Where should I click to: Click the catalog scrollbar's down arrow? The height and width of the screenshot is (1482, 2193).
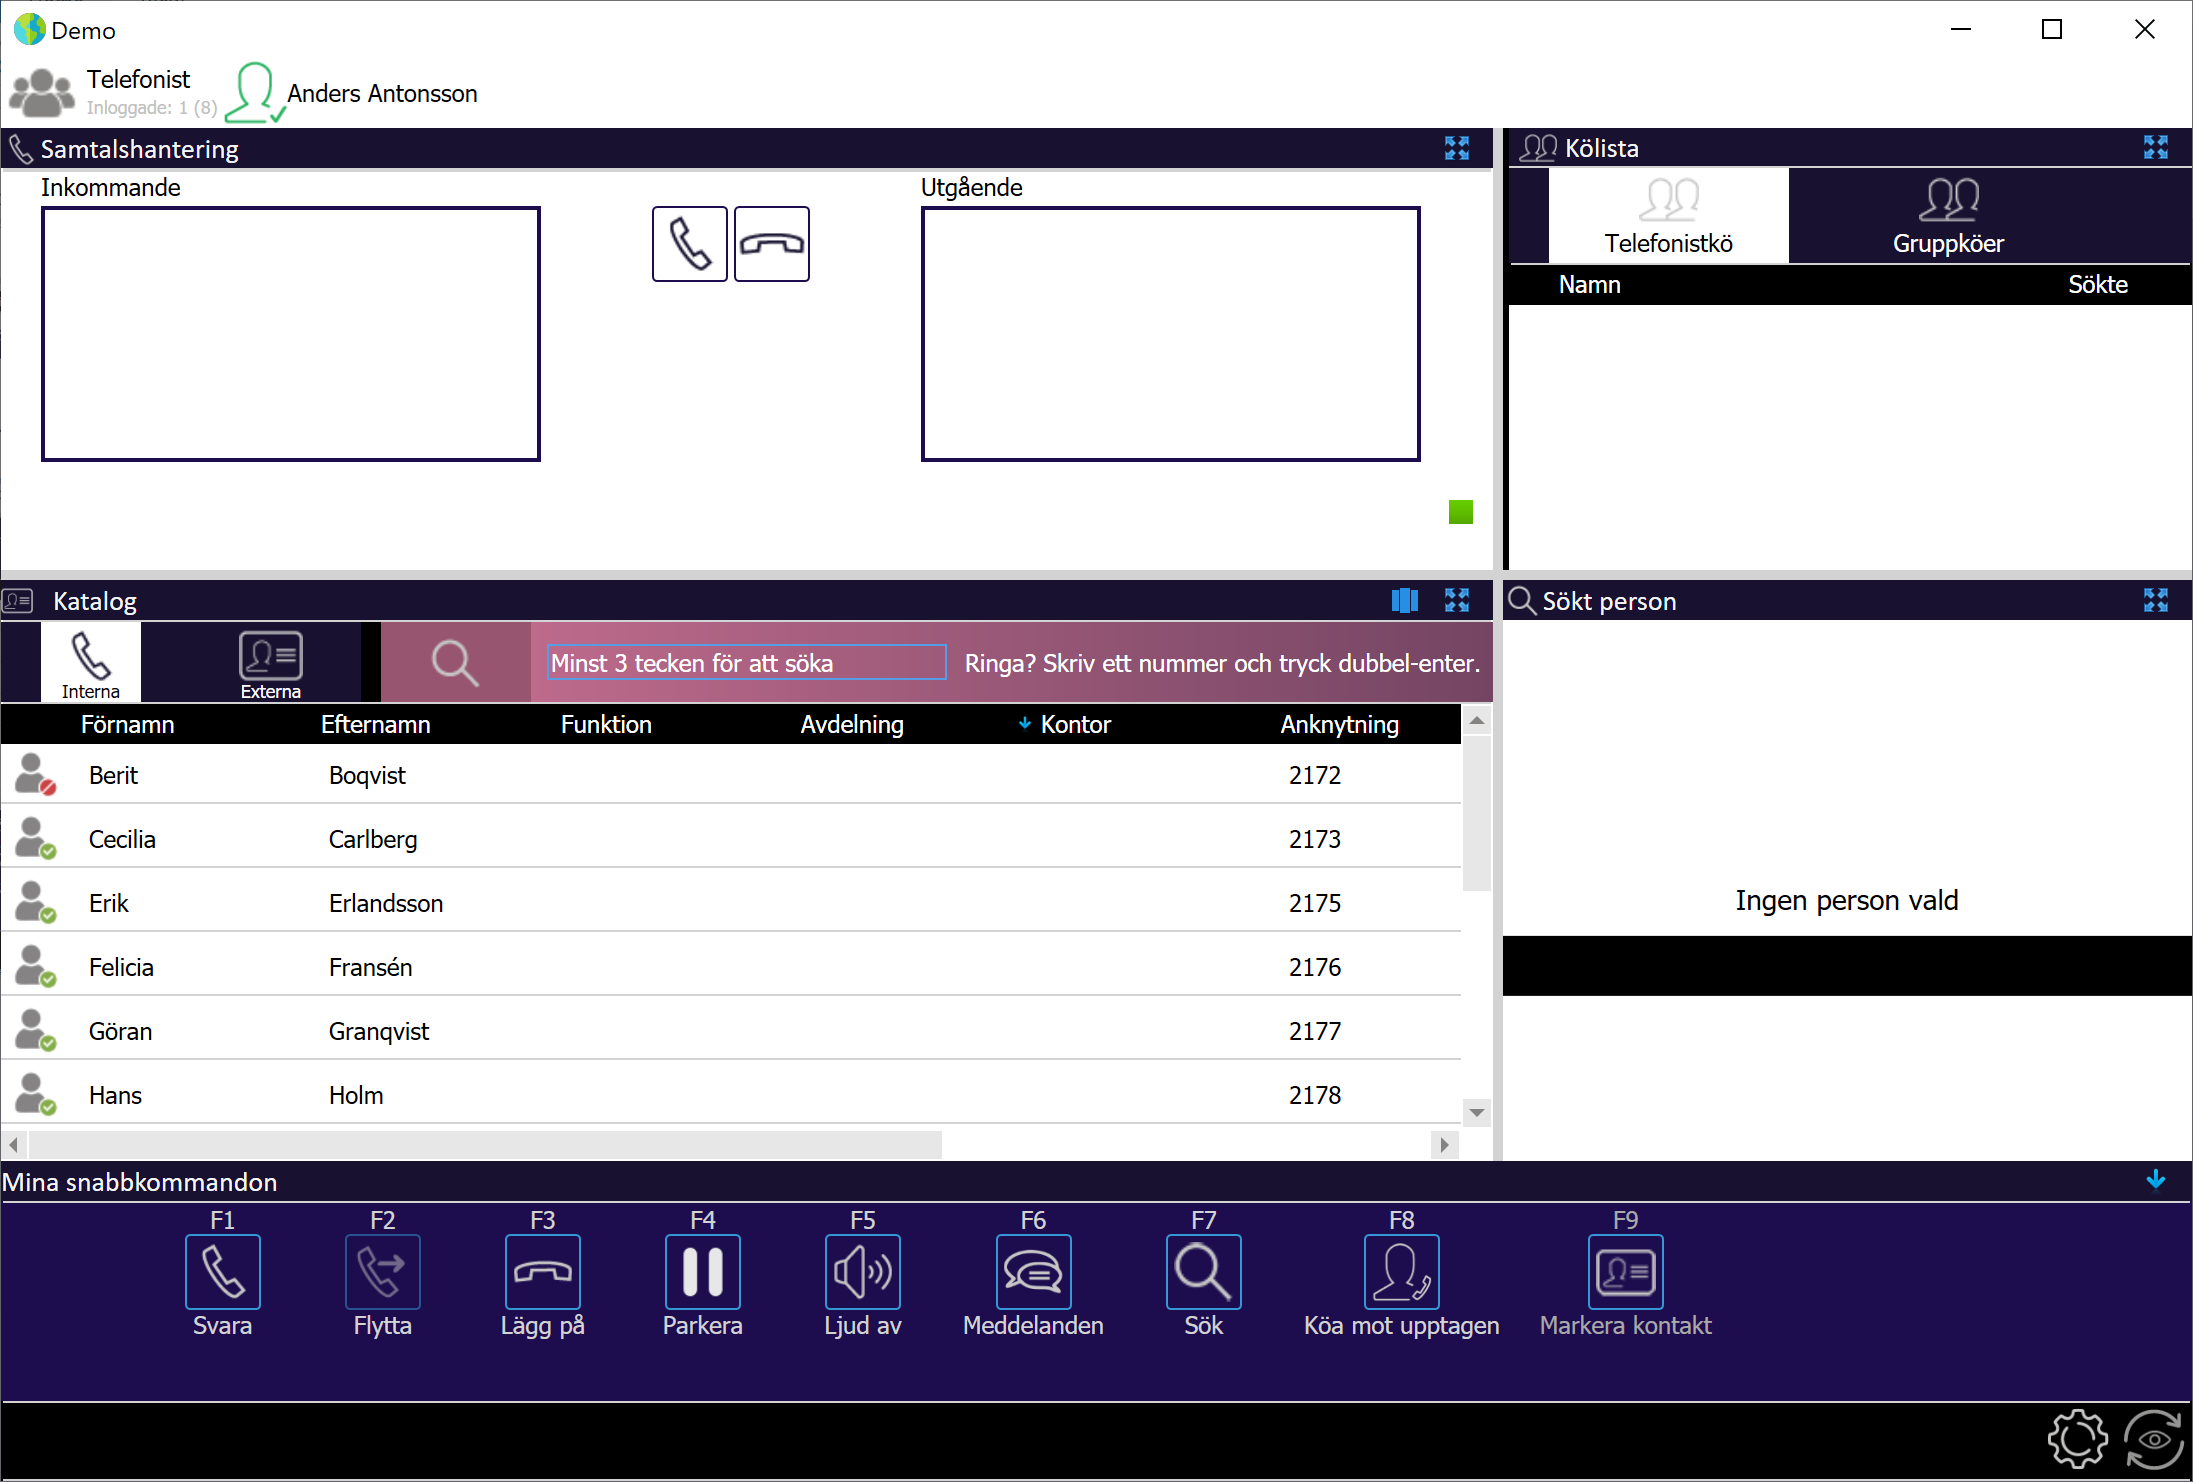[1476, 1112]
